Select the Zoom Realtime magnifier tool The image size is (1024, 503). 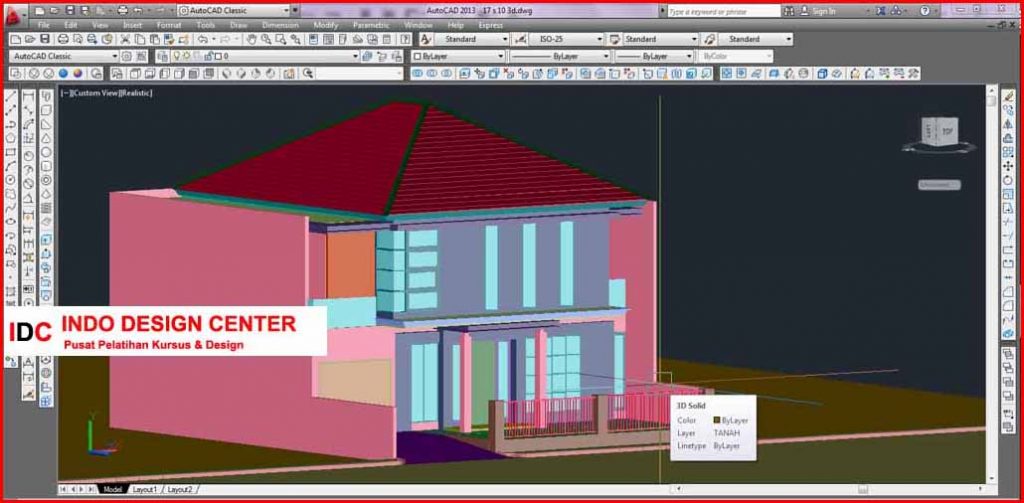(267, 39)
